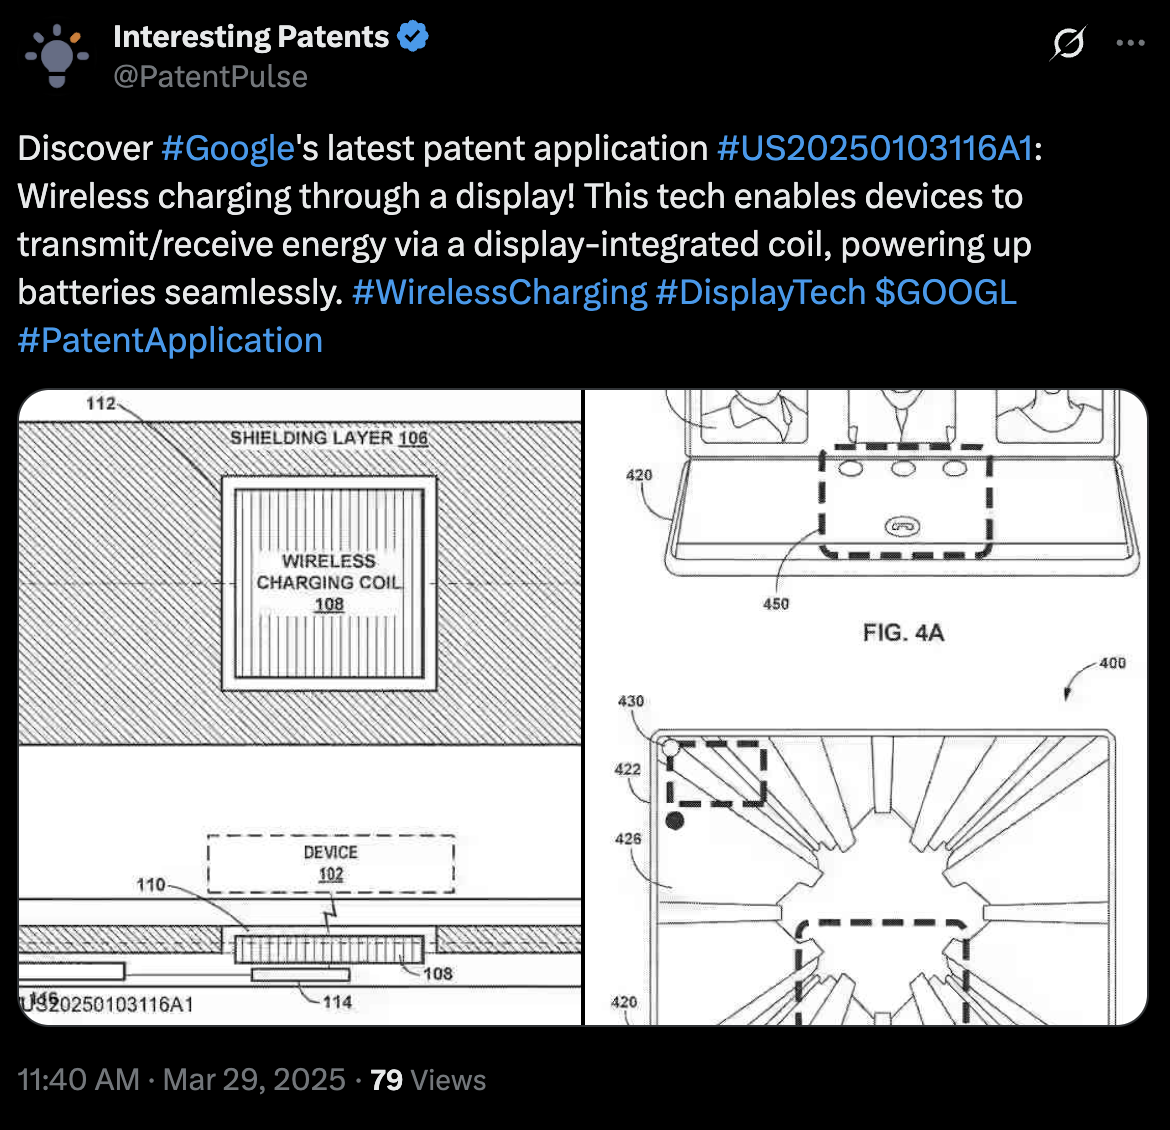Click the wireless charging coil 108 diagram
The height and width of the screenshot is (1130, 1170).
(329, 583)
